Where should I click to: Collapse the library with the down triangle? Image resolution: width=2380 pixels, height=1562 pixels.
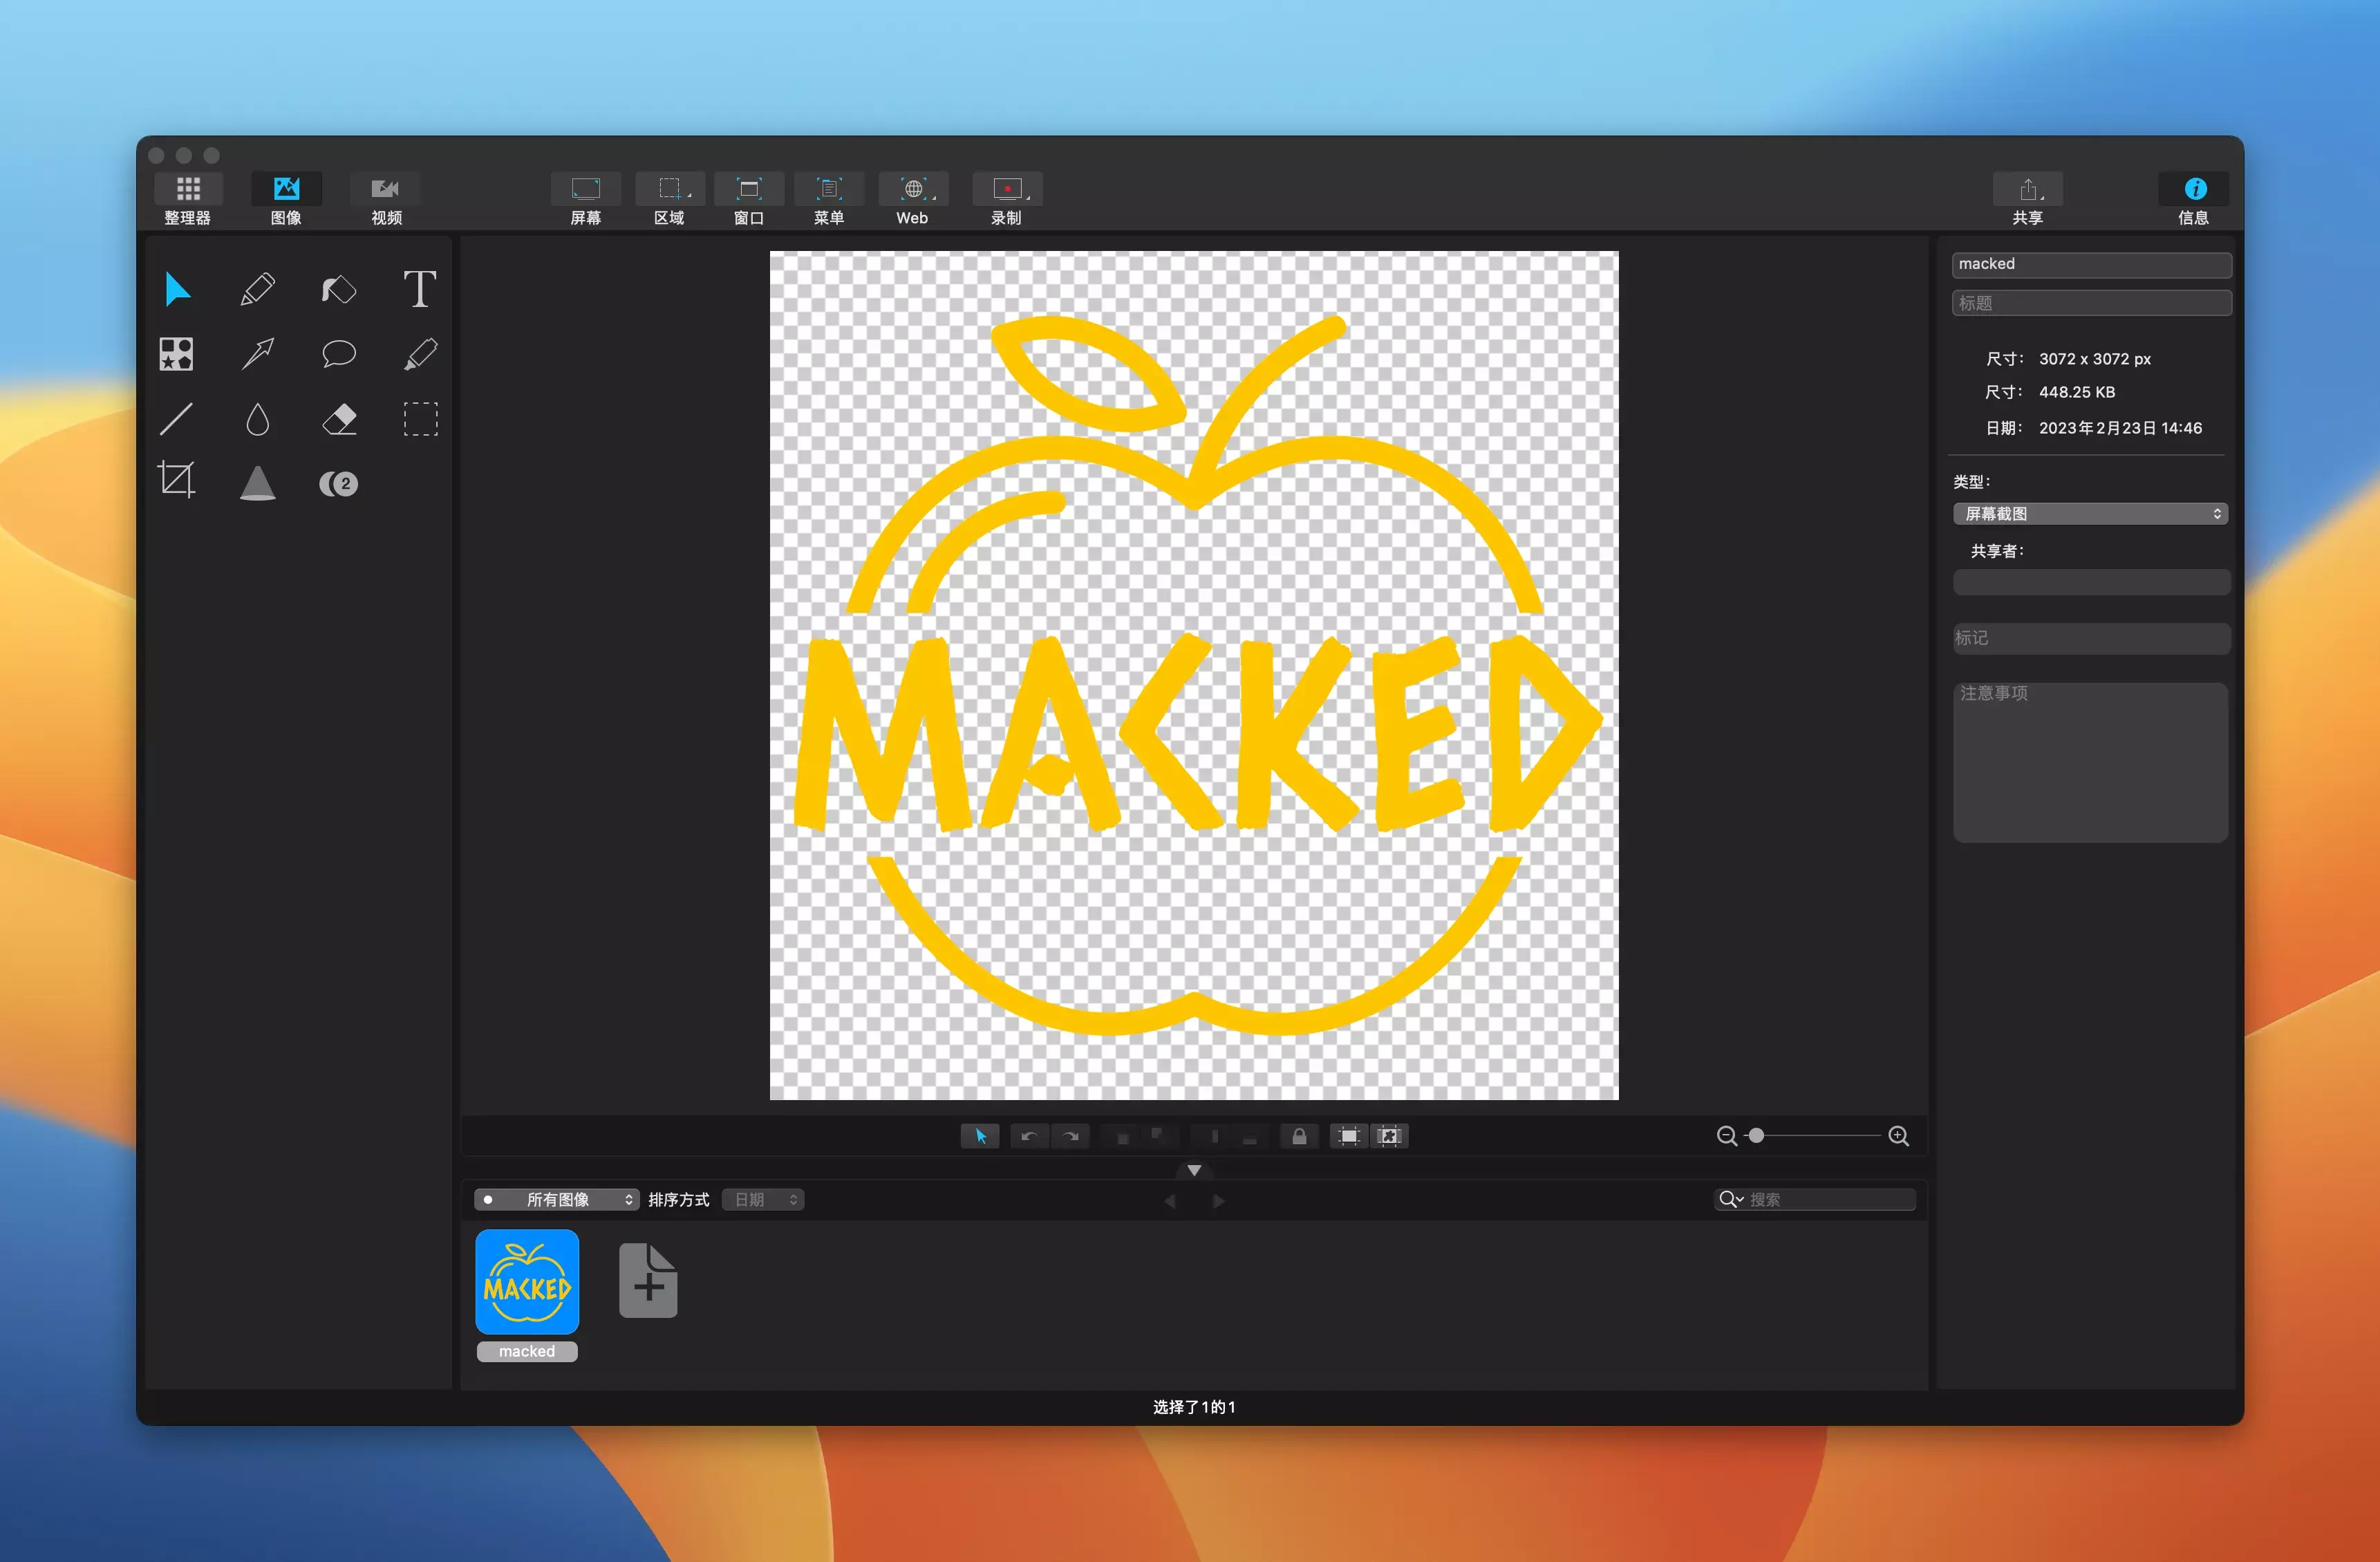(x=1194, y=1170)
